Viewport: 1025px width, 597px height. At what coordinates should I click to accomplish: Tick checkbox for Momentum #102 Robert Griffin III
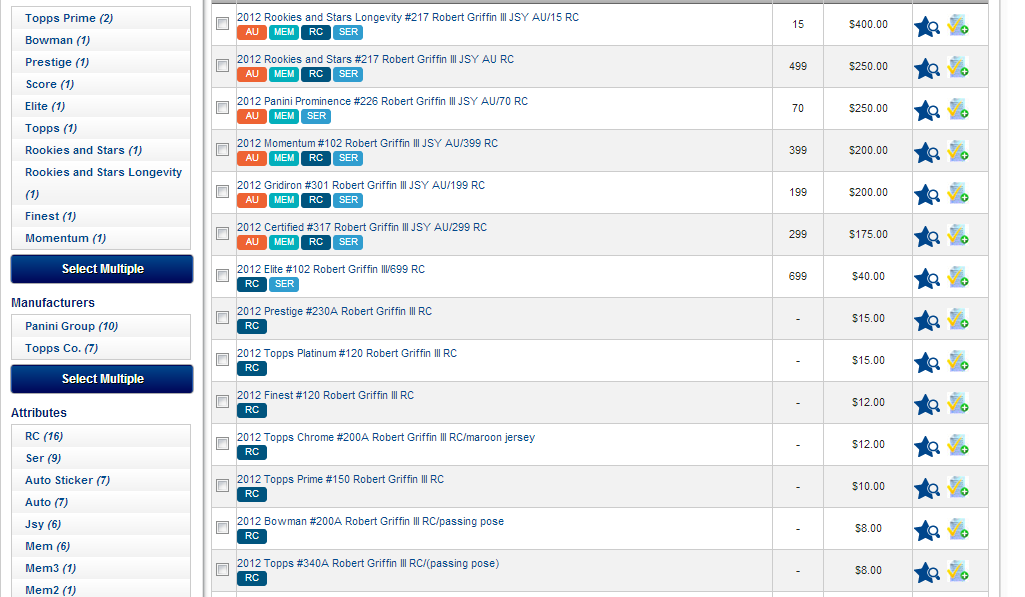point(222,149)
